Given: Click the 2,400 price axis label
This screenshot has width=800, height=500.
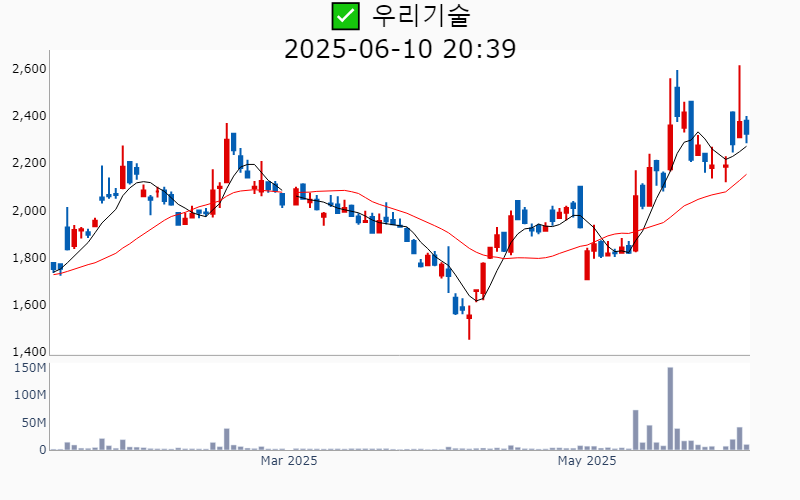Looking at the screenshot, I should point(29,116).
